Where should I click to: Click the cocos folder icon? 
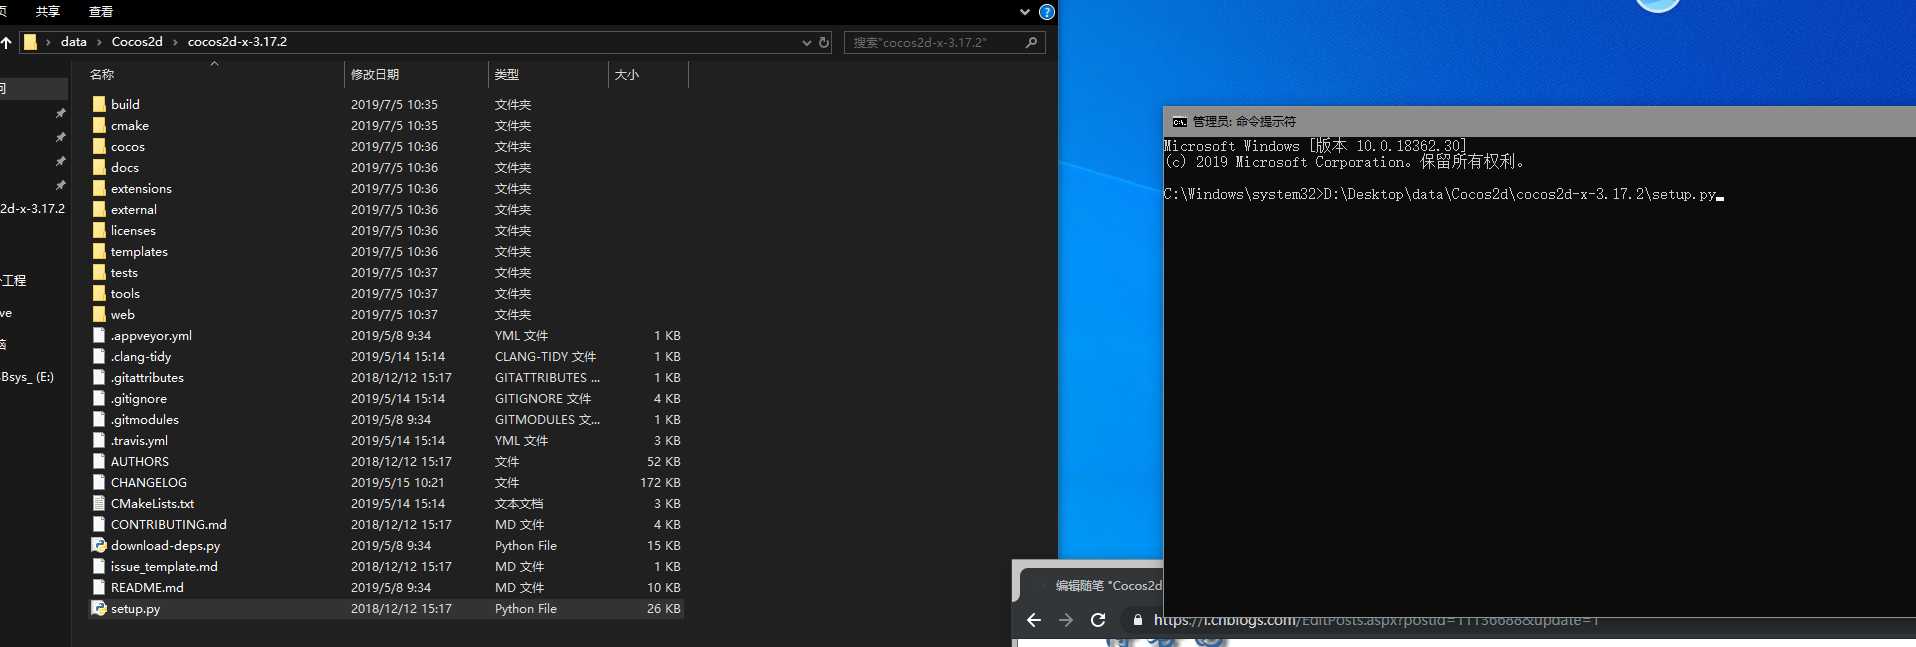(x=99, y=146)
